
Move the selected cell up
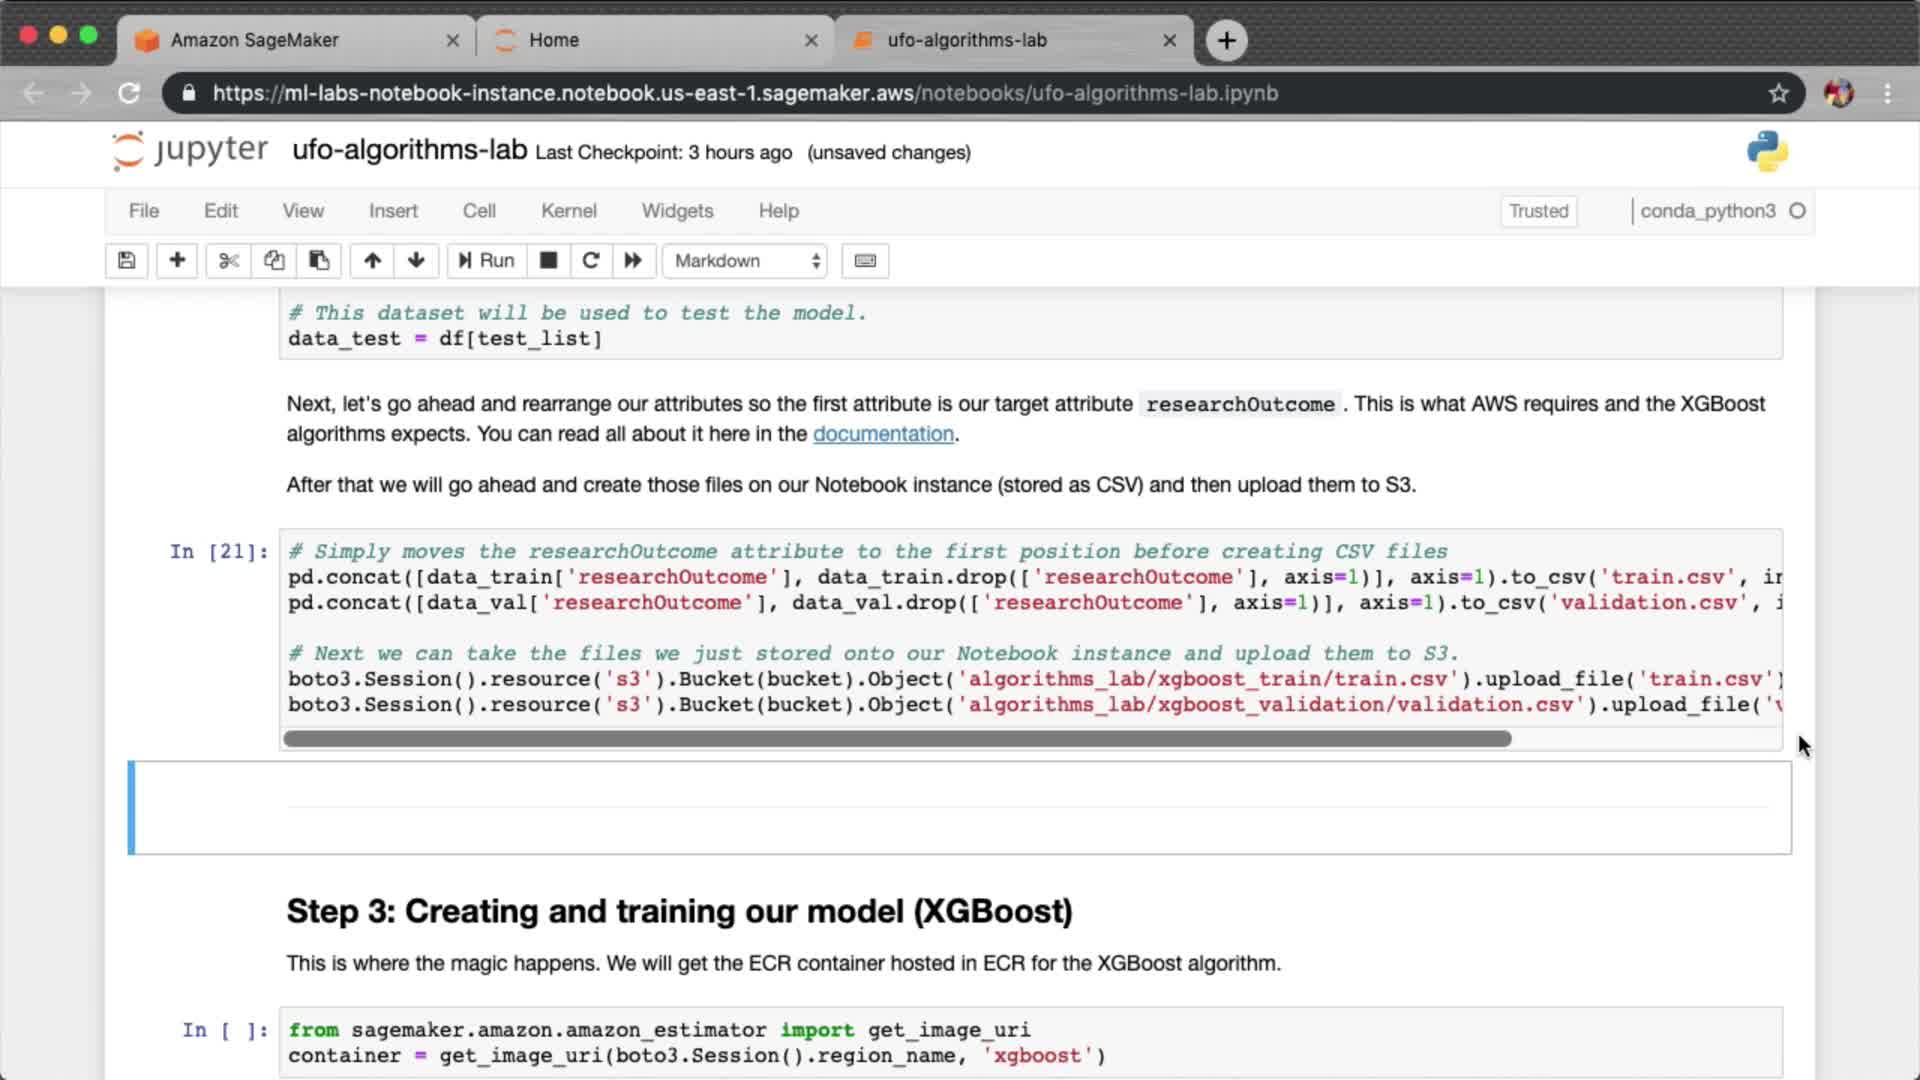click(x=372, y=261)
